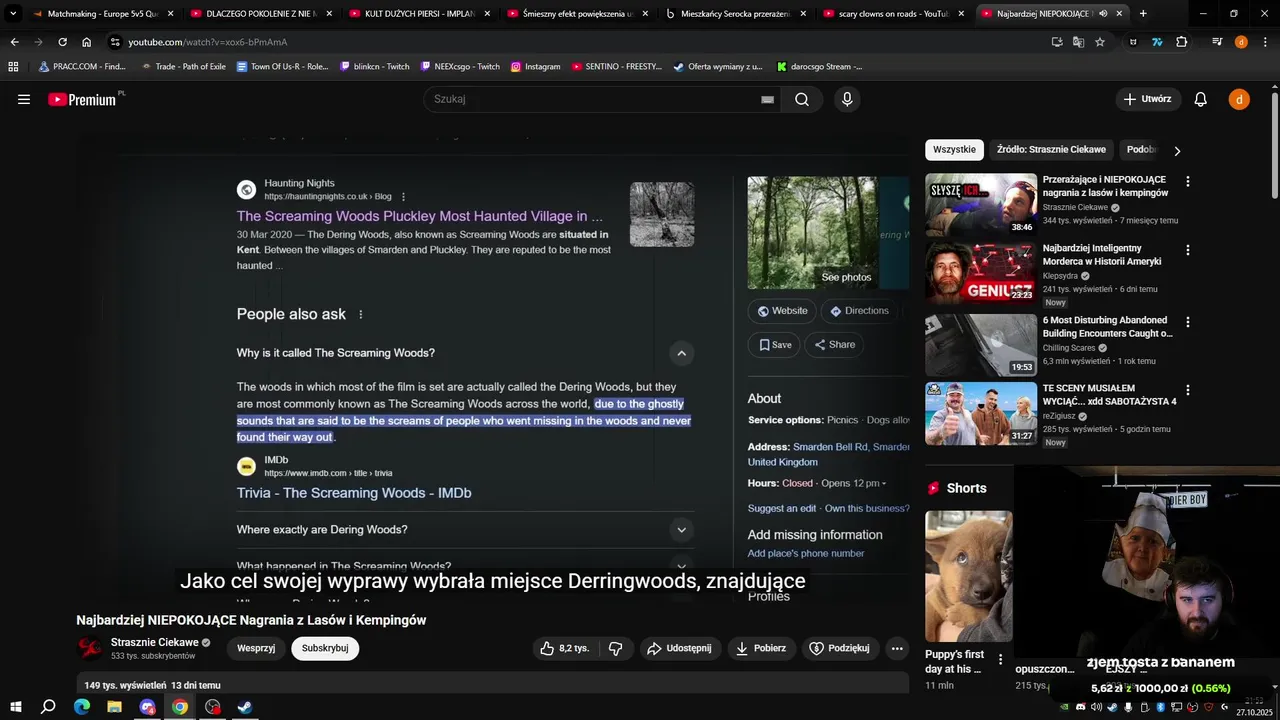This screenshot has width=1280, height=720.
Task: Open options for '6 Most Disturbing Abandoned' video
Action: coord(1188,322)
